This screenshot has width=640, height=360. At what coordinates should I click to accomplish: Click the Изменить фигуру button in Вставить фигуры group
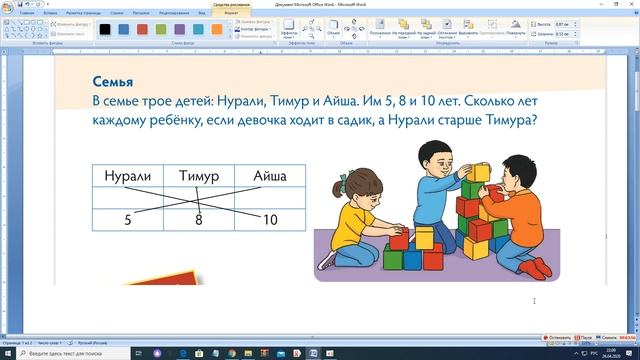[70, 24]
